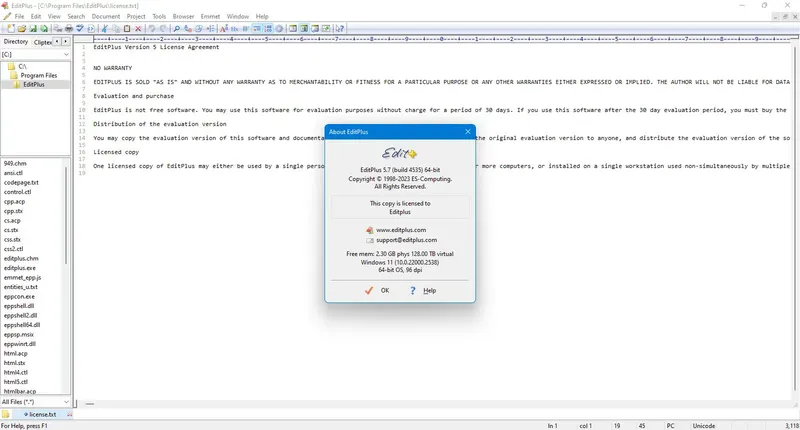Screen dimensions: 800x430
Task: Open Preferences via the gear icon
Action: [279, 29]
